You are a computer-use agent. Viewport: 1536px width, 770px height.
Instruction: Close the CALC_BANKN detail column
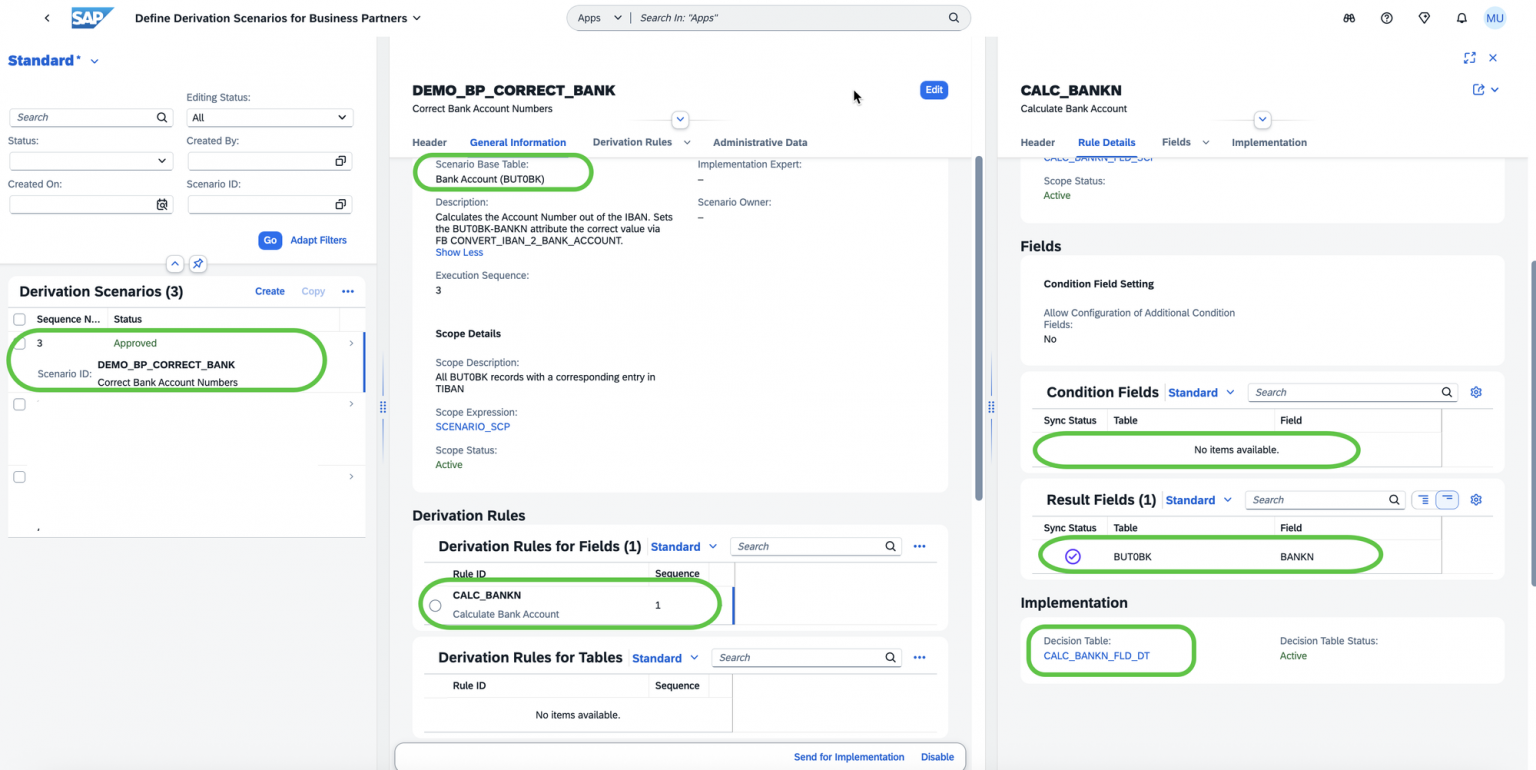click(1493, 58)
